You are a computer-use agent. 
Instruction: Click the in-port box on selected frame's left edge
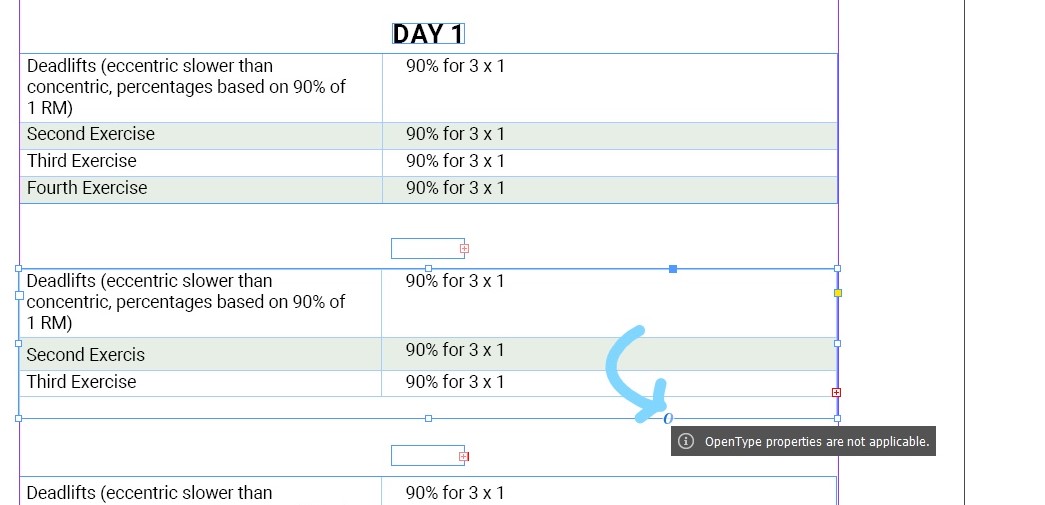tap(19, 295)
